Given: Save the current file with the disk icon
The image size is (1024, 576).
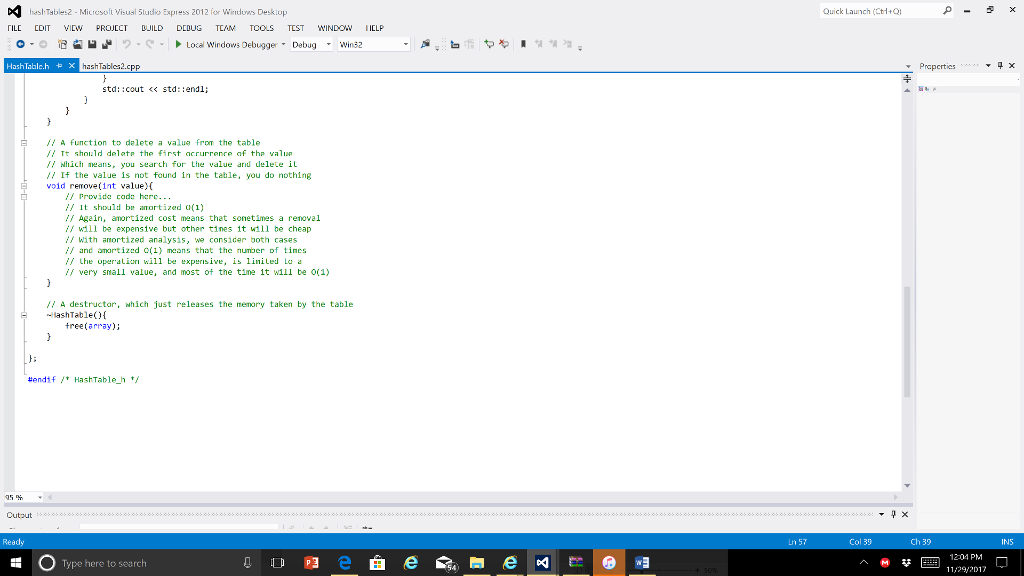Looking at the screenshot, I should [x=92, y=44].
